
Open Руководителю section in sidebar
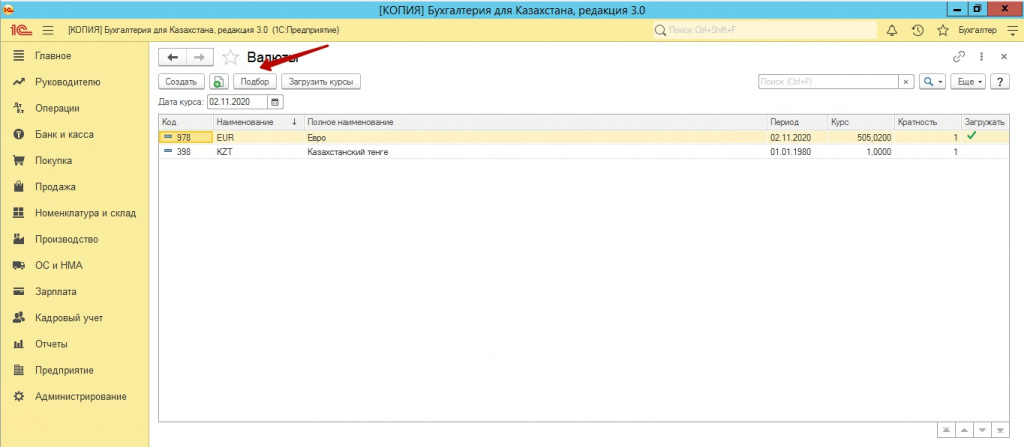coord(67,82)
